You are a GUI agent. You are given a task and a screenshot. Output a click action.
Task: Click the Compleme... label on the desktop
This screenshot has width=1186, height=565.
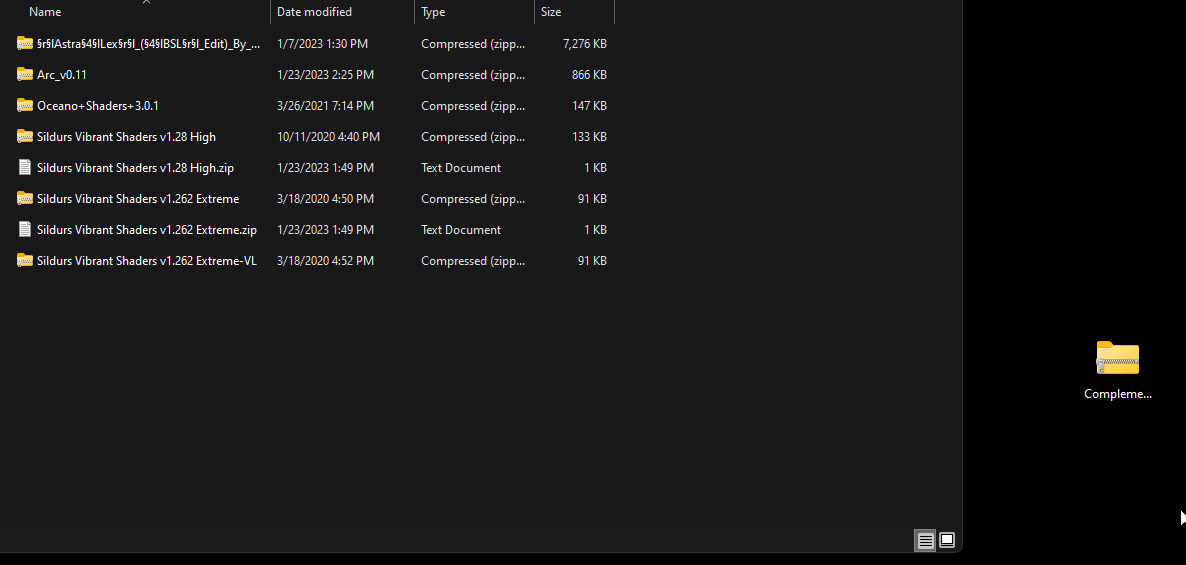click(x=1117, y=394)
